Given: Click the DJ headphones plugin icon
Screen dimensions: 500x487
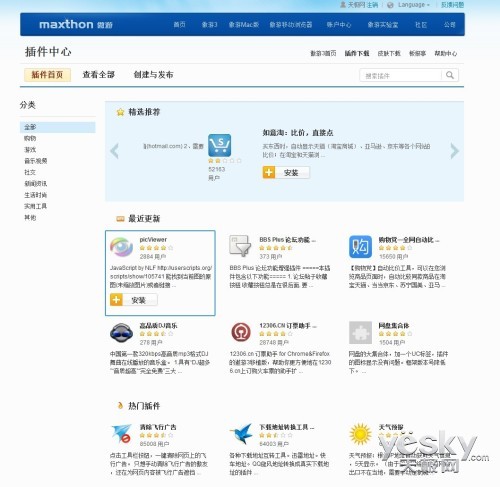Looking at the screenshot, I should [x=121, y=333].
